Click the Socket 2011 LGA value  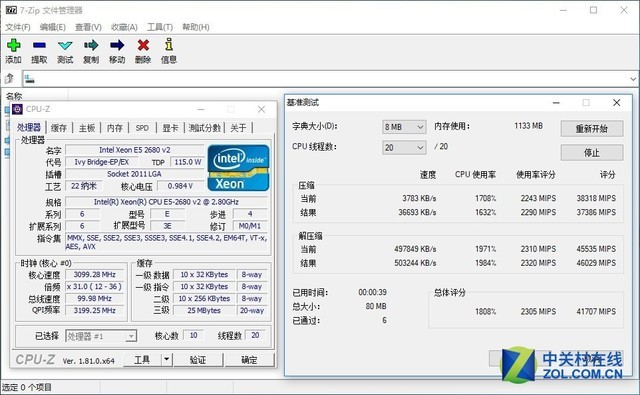pyautogui.click(x=135, y=174)
